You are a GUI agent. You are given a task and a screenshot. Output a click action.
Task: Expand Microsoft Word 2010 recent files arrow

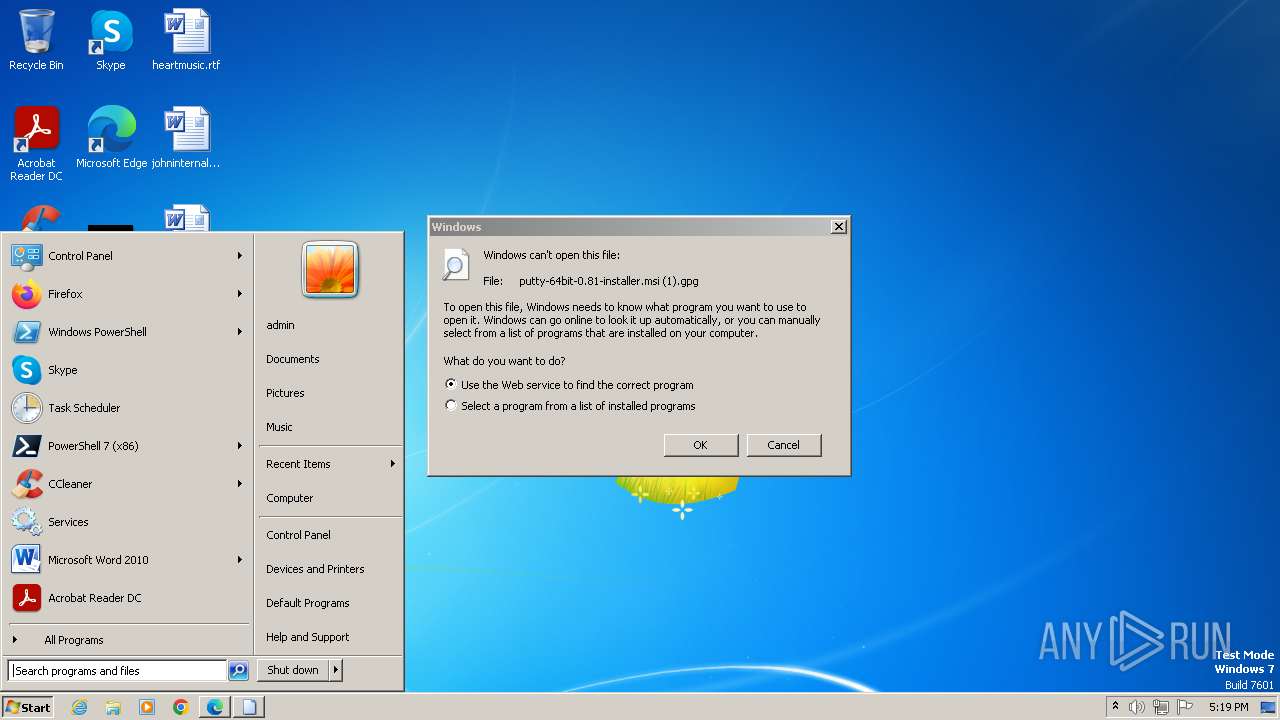(240, 560)
